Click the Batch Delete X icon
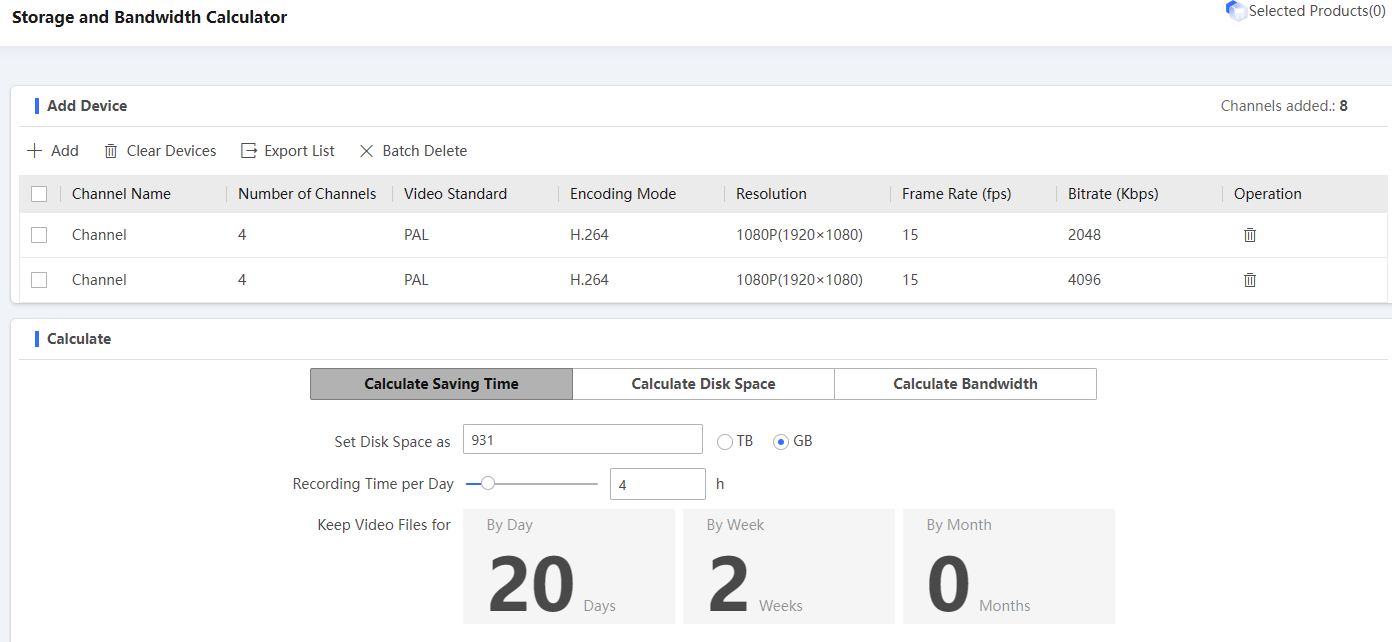1392x642 pixels. tap(367, 151)
